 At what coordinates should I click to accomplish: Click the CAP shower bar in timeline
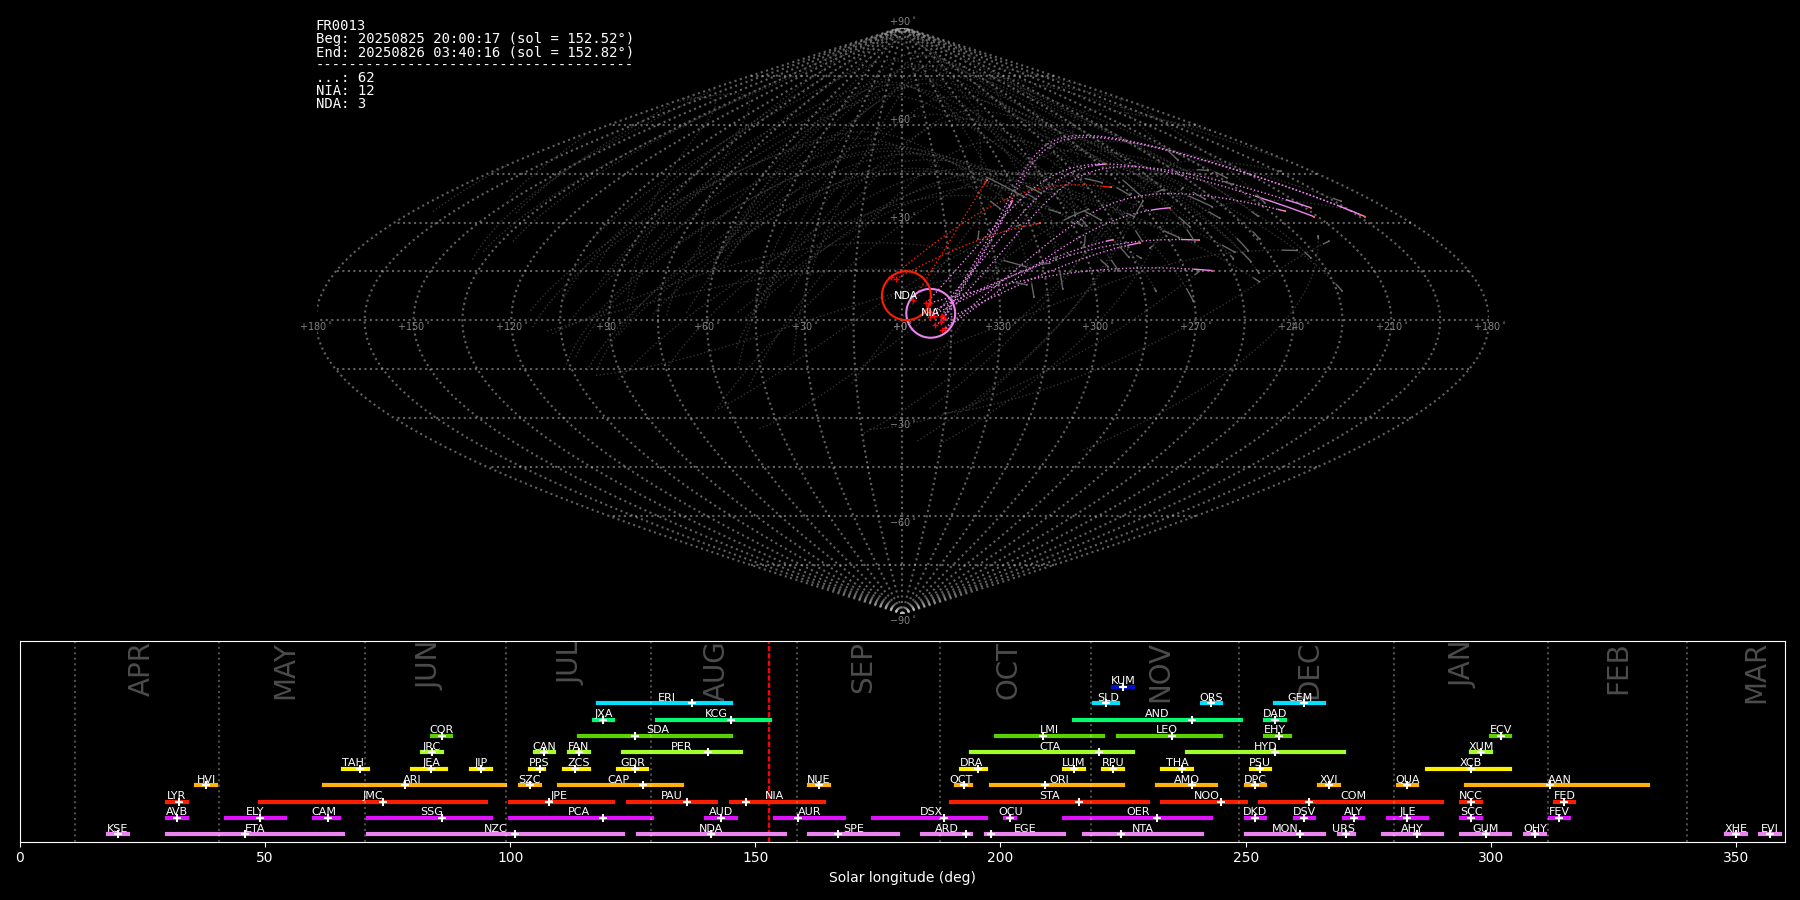620,785
